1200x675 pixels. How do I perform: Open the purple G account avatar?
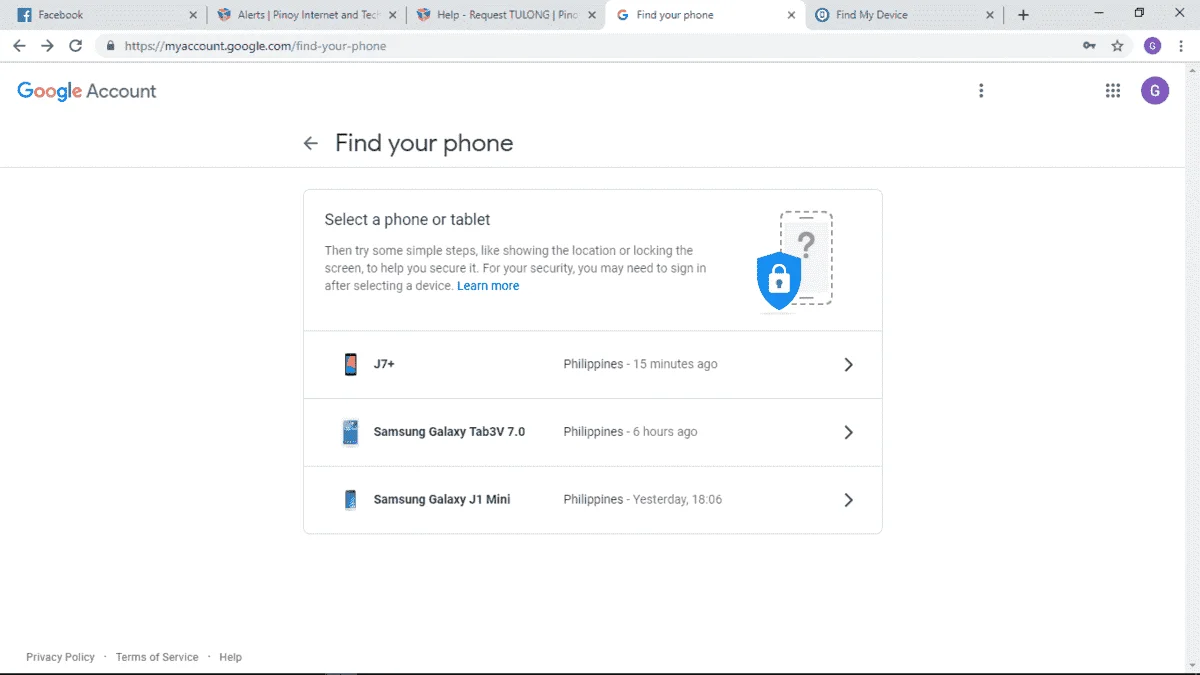[x=1155, y=91]
